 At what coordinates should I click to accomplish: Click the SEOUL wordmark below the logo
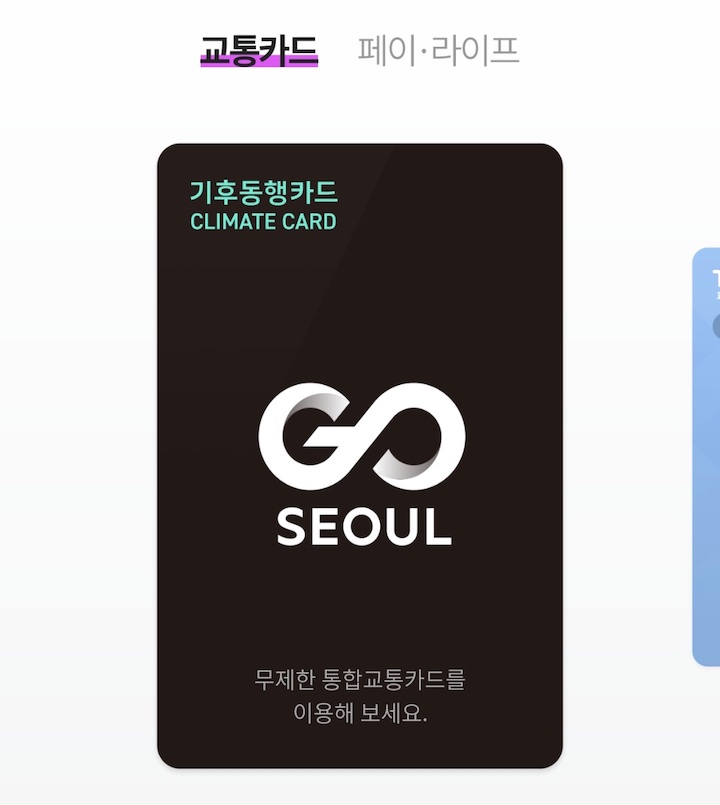click(364, 527)
